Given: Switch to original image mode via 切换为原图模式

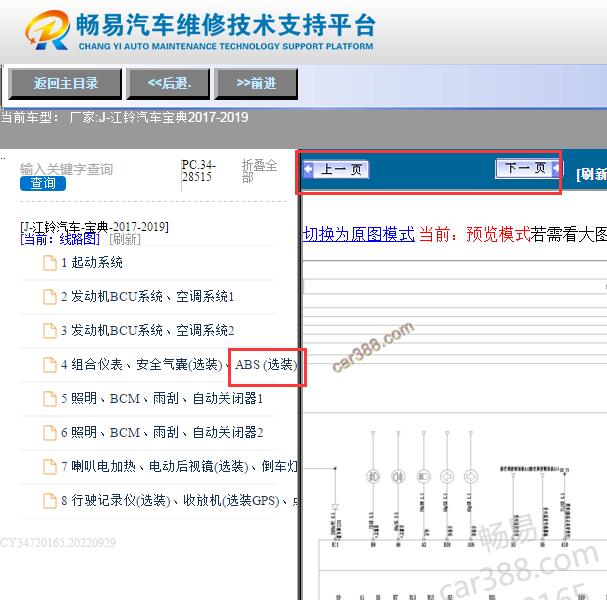Looking at the screenshot, I should [x=358, y=234].
